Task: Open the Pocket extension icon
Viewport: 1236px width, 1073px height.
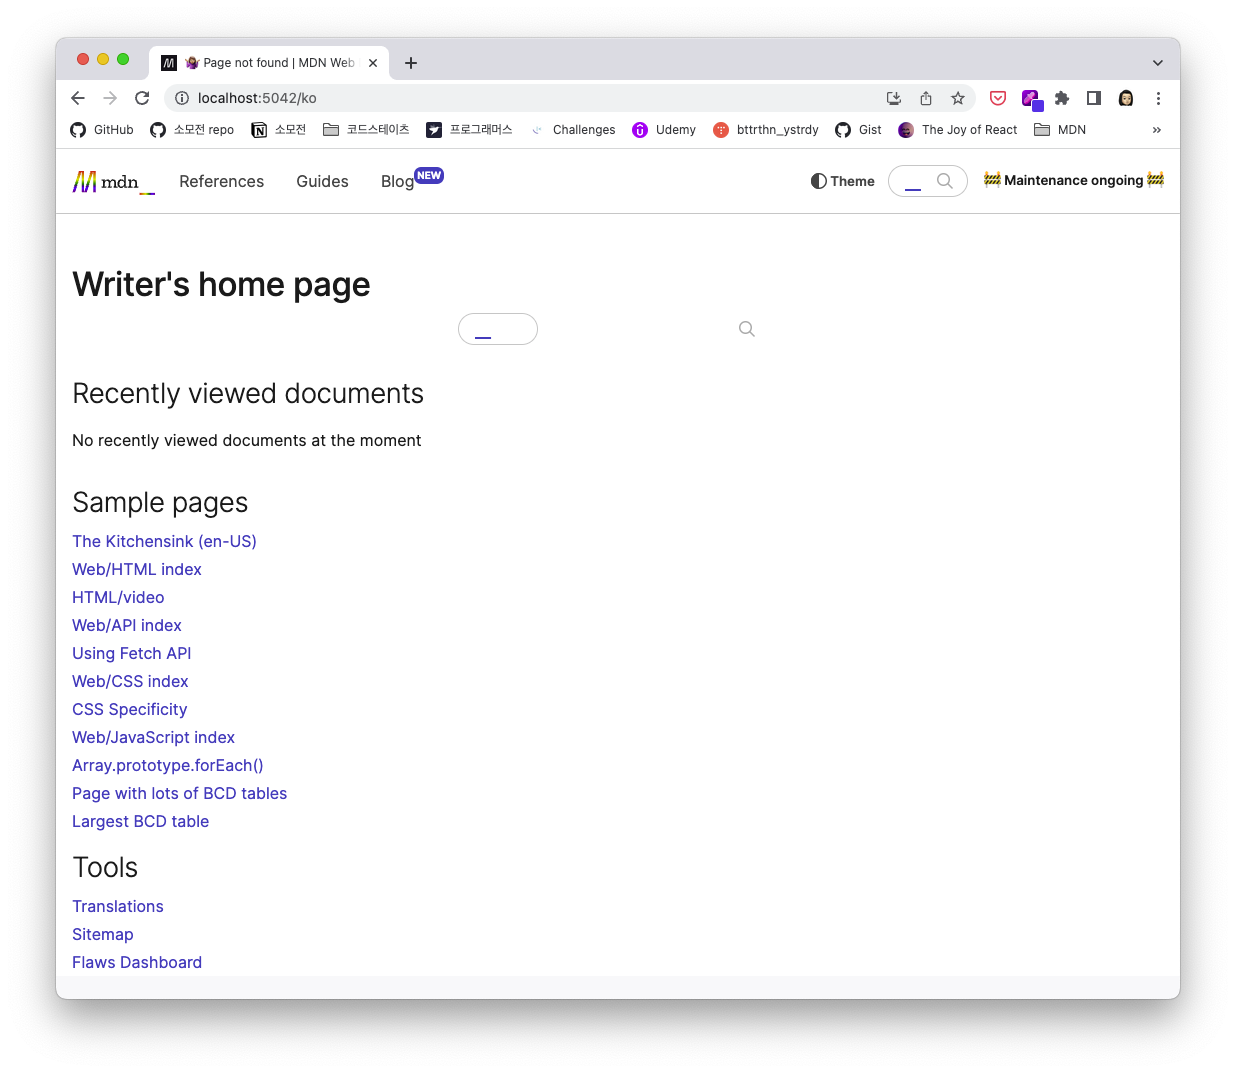Action: pyautogui.click(x=998, y=98)
